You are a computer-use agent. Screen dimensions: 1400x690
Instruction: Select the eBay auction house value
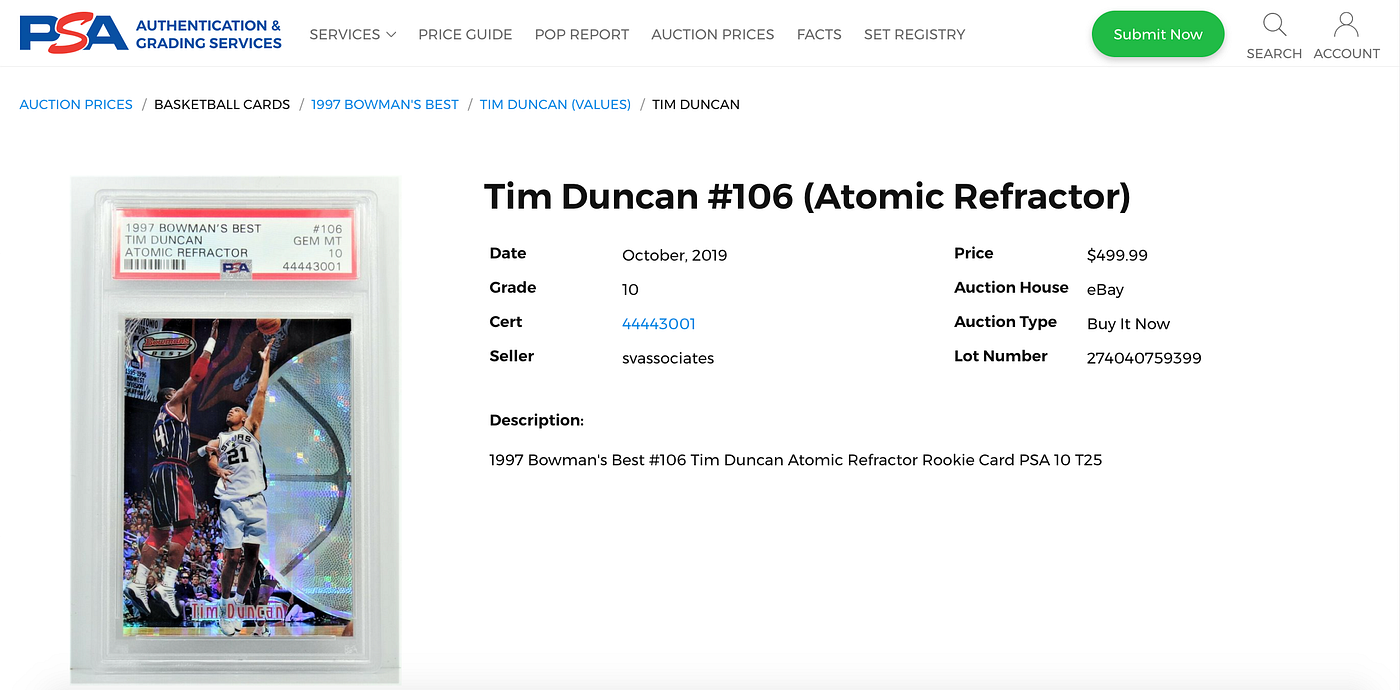tap(1105, 290)
